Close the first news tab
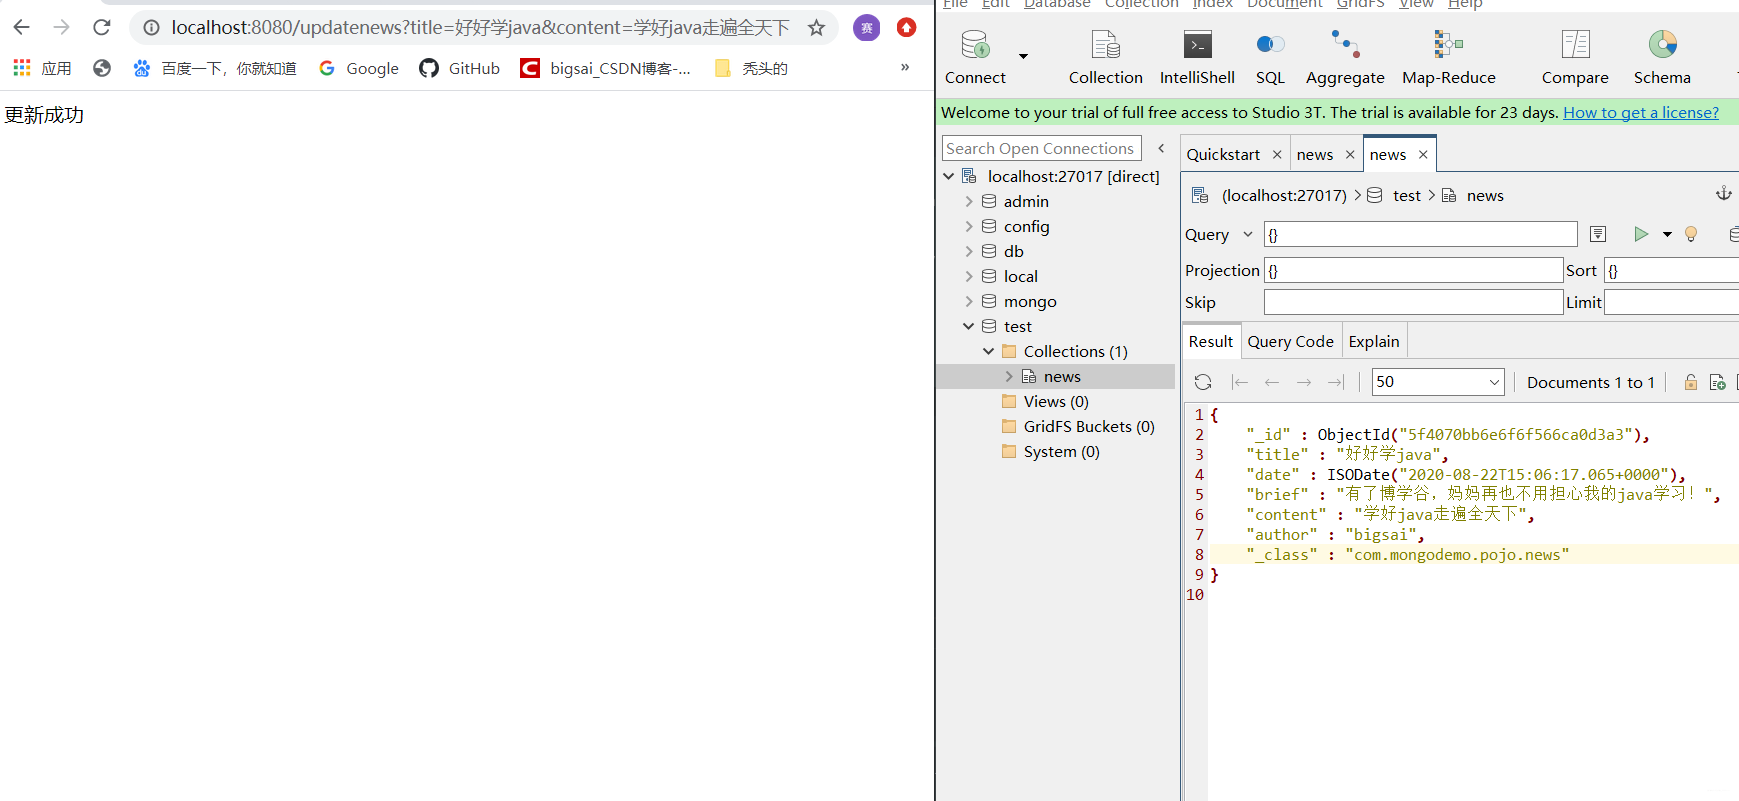Image resolution: width=1739 pixels, height=801 pixels. click(1350, 155)
